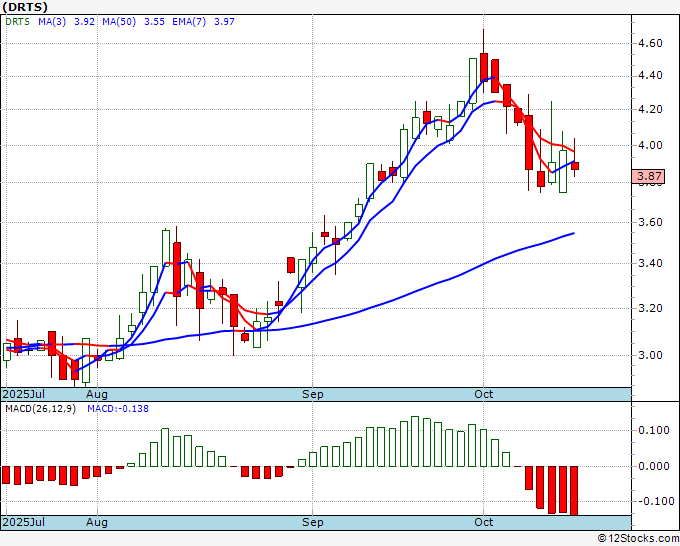Click the EMA(7) value 3.97
Screen dimensions: 680x546
click(x=225, y=22)
